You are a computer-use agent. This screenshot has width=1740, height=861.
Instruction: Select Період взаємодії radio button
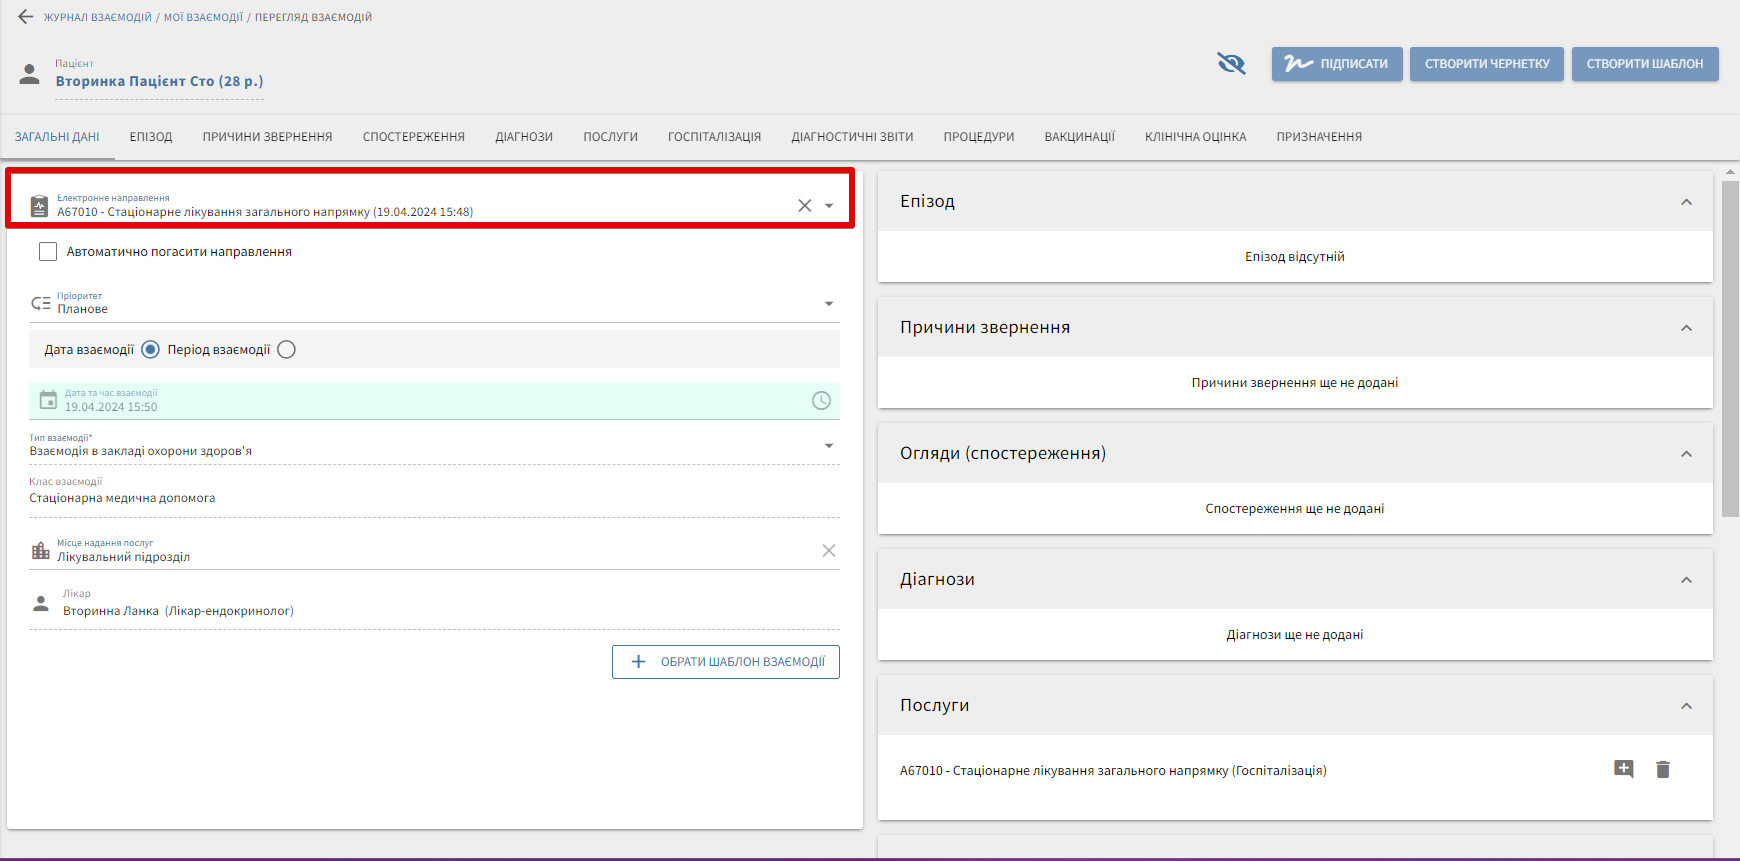(286, 350)
